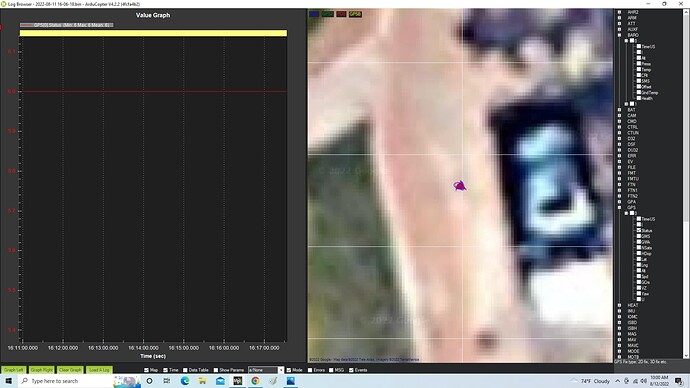
Task: Open the Photos app taskbar icon
Action: pyautogui.click(x=290, y=381)
